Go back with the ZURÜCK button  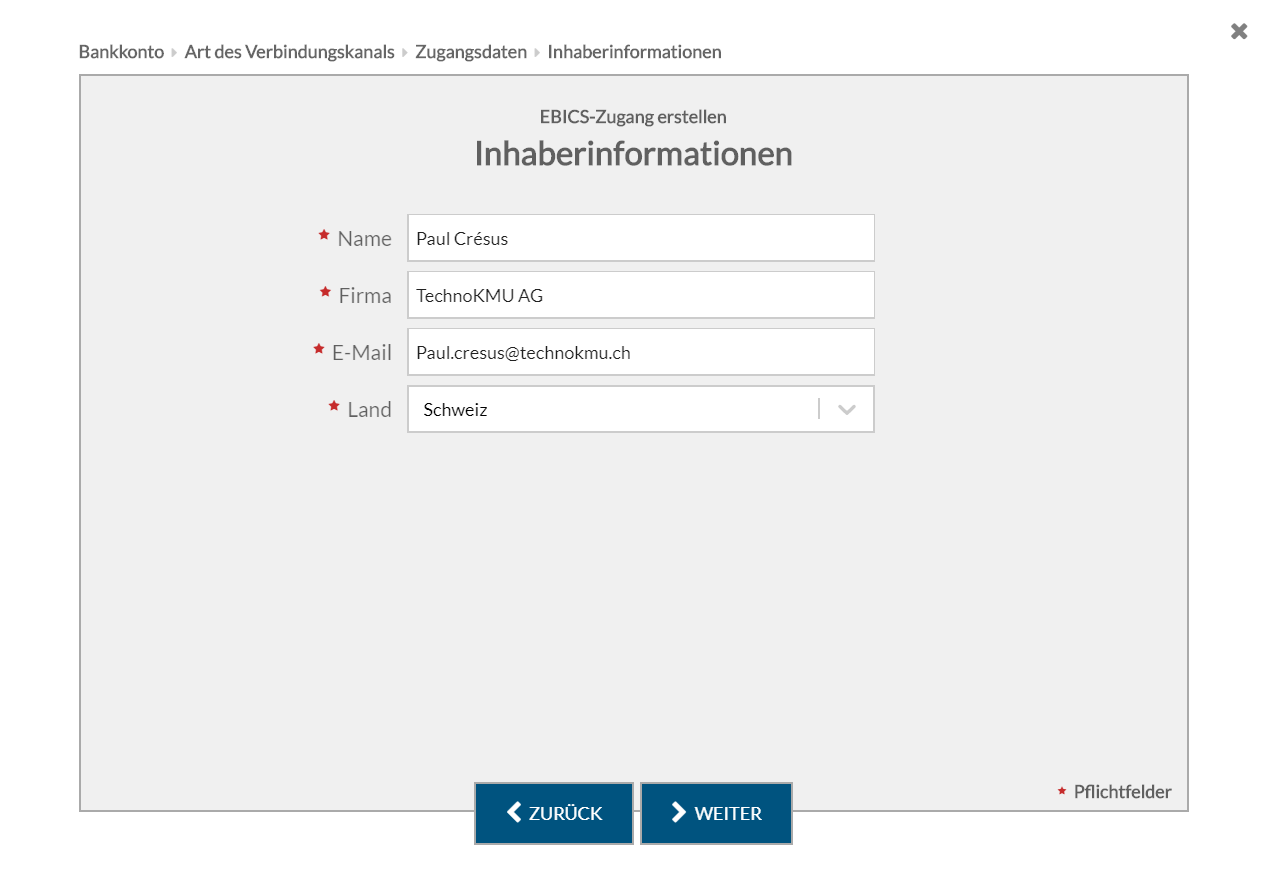pyautogui.click(x=554, y=813)
